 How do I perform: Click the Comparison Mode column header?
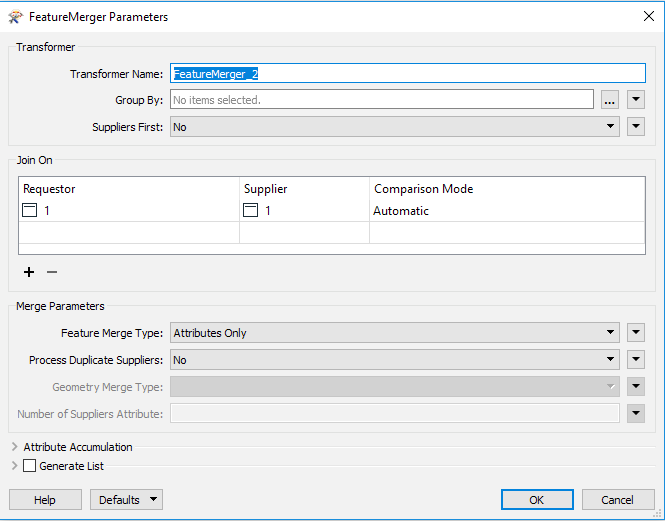pyautogui.click(x=507, y=189)
